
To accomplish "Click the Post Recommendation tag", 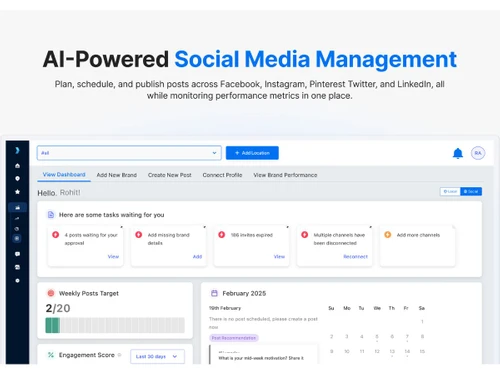I will tap(234, 338).
